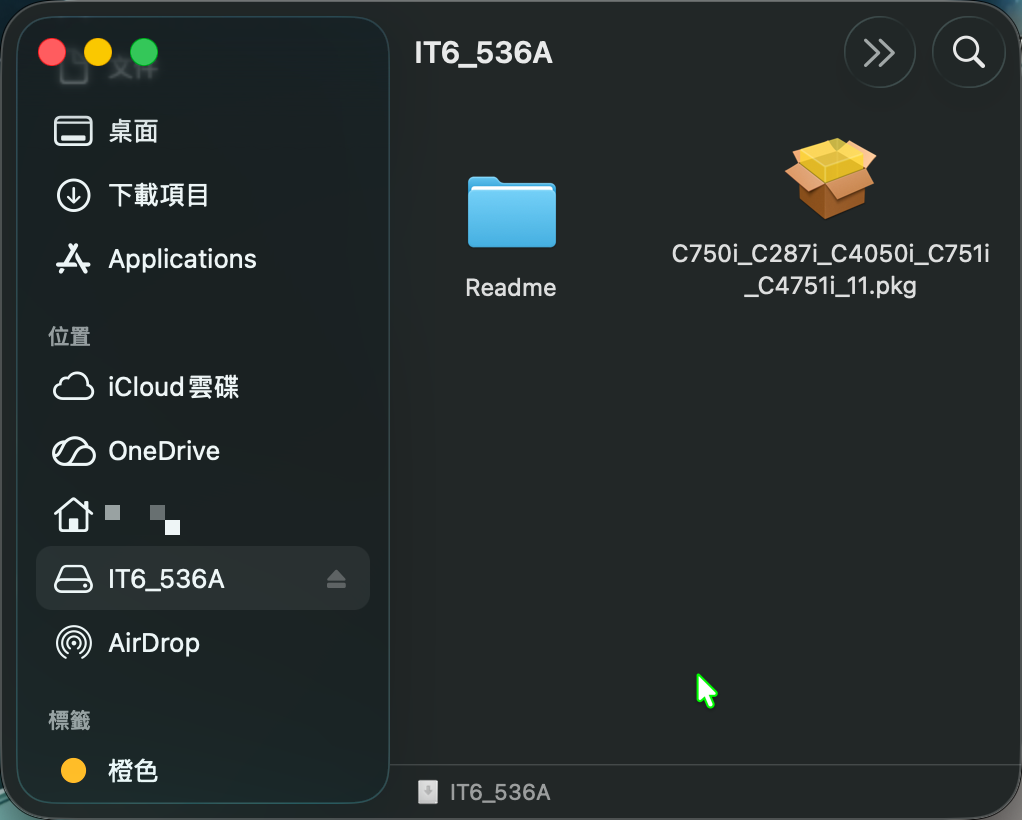Click IT6_536A in the path bar
The height and width of the screenshot is (820, 1022).
pos(500,792)
